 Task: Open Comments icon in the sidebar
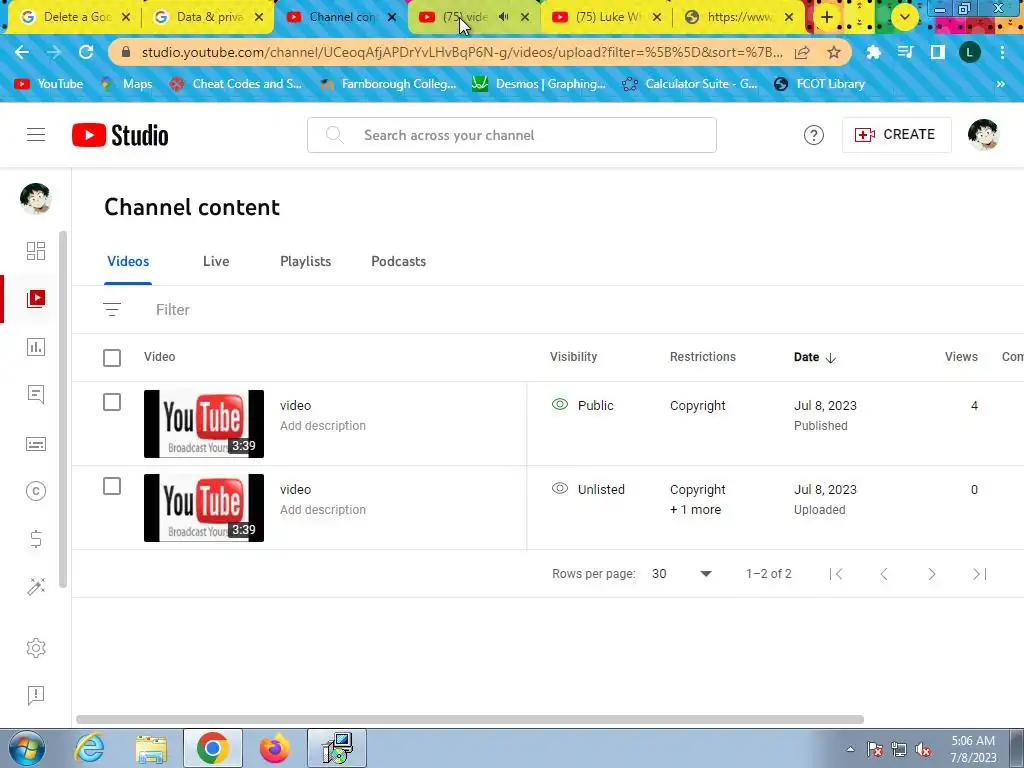[x=36, y=394]
